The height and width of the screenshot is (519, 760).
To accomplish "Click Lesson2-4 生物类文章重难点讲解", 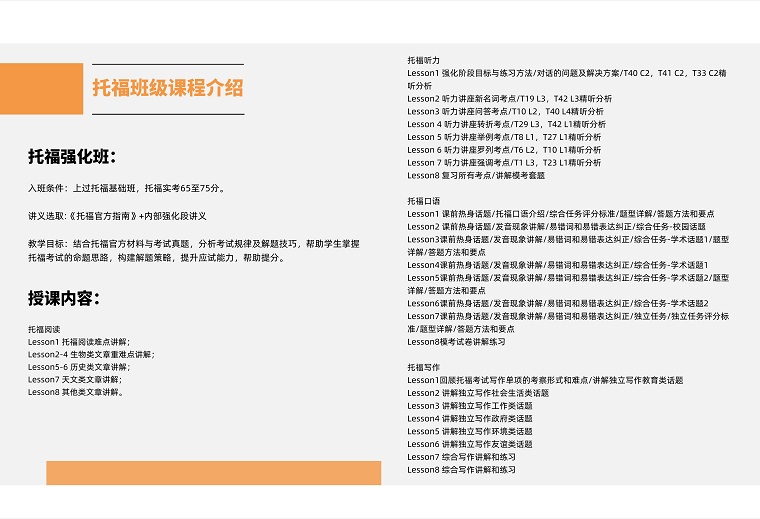I will click(91, 354).
